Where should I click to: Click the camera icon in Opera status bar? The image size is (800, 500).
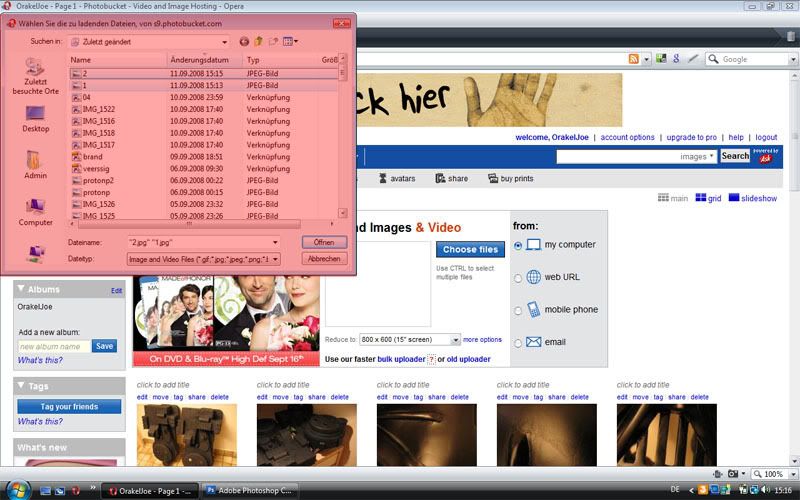coord(733,474)
